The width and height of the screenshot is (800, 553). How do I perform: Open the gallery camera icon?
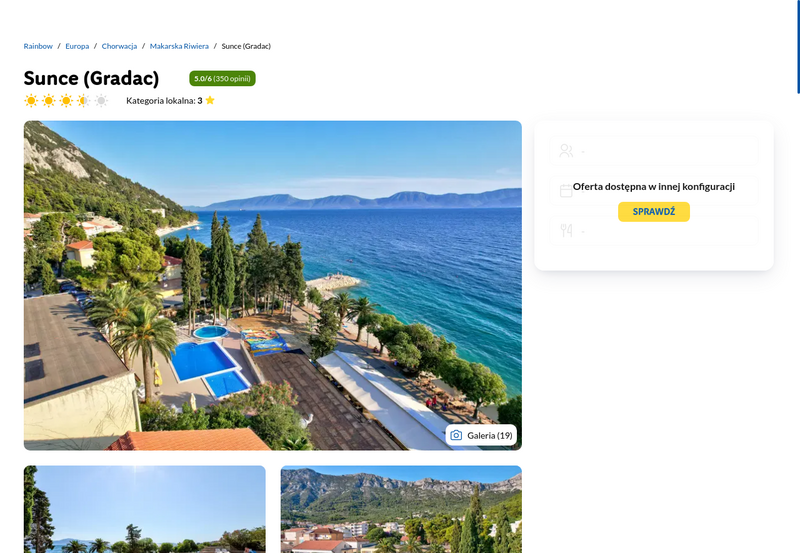tap(456, 435)
